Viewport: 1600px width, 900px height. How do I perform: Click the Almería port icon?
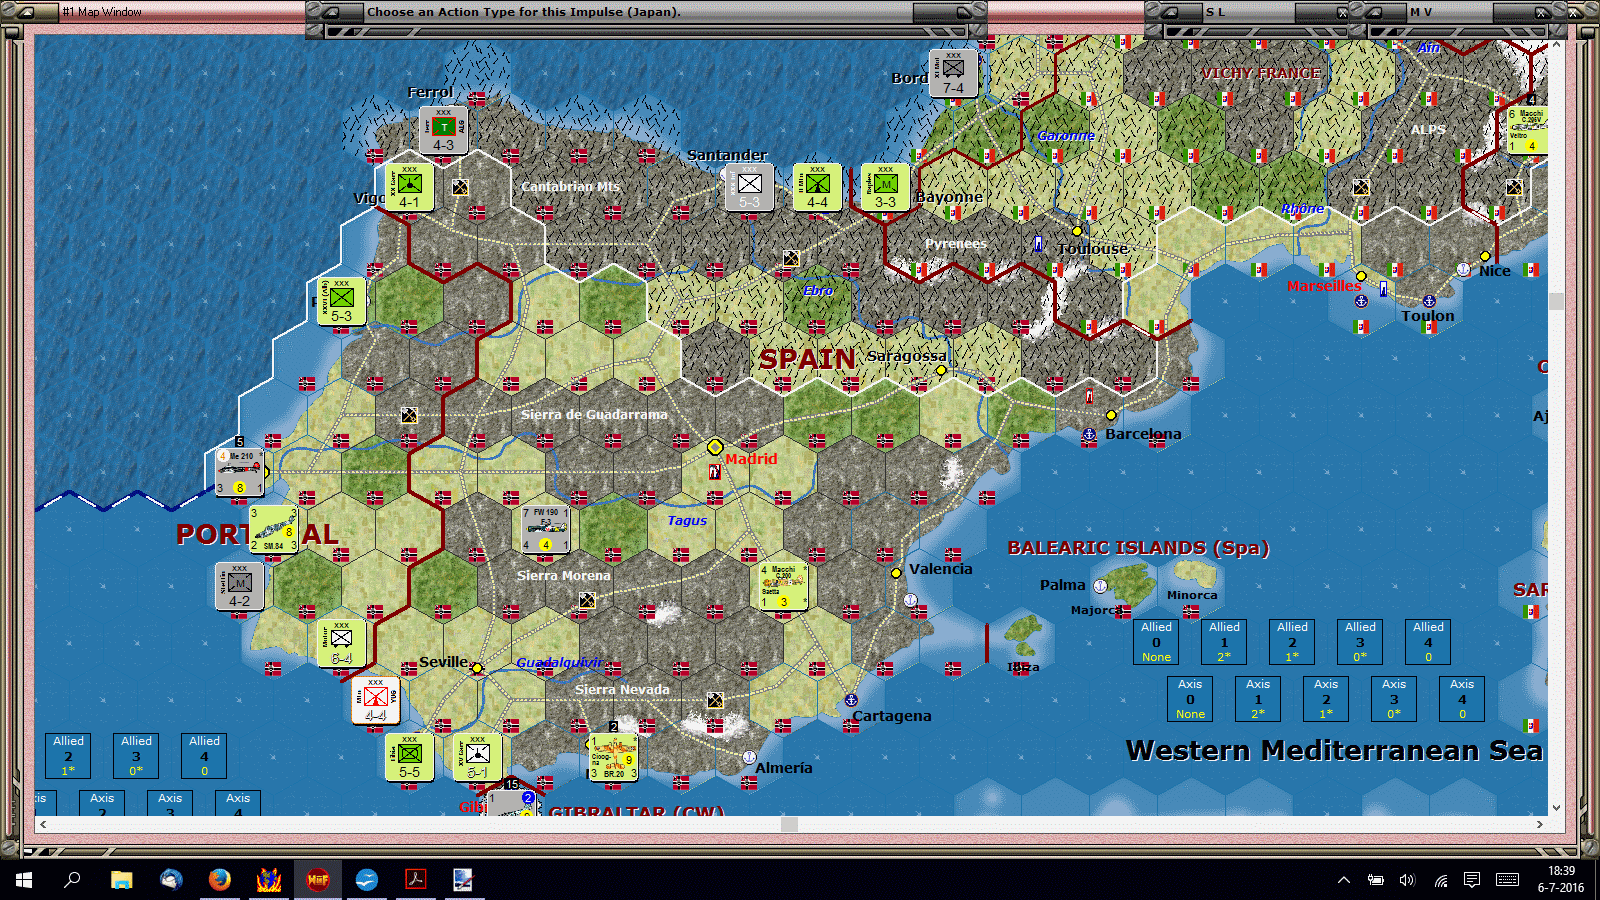[x=749, y=757]
